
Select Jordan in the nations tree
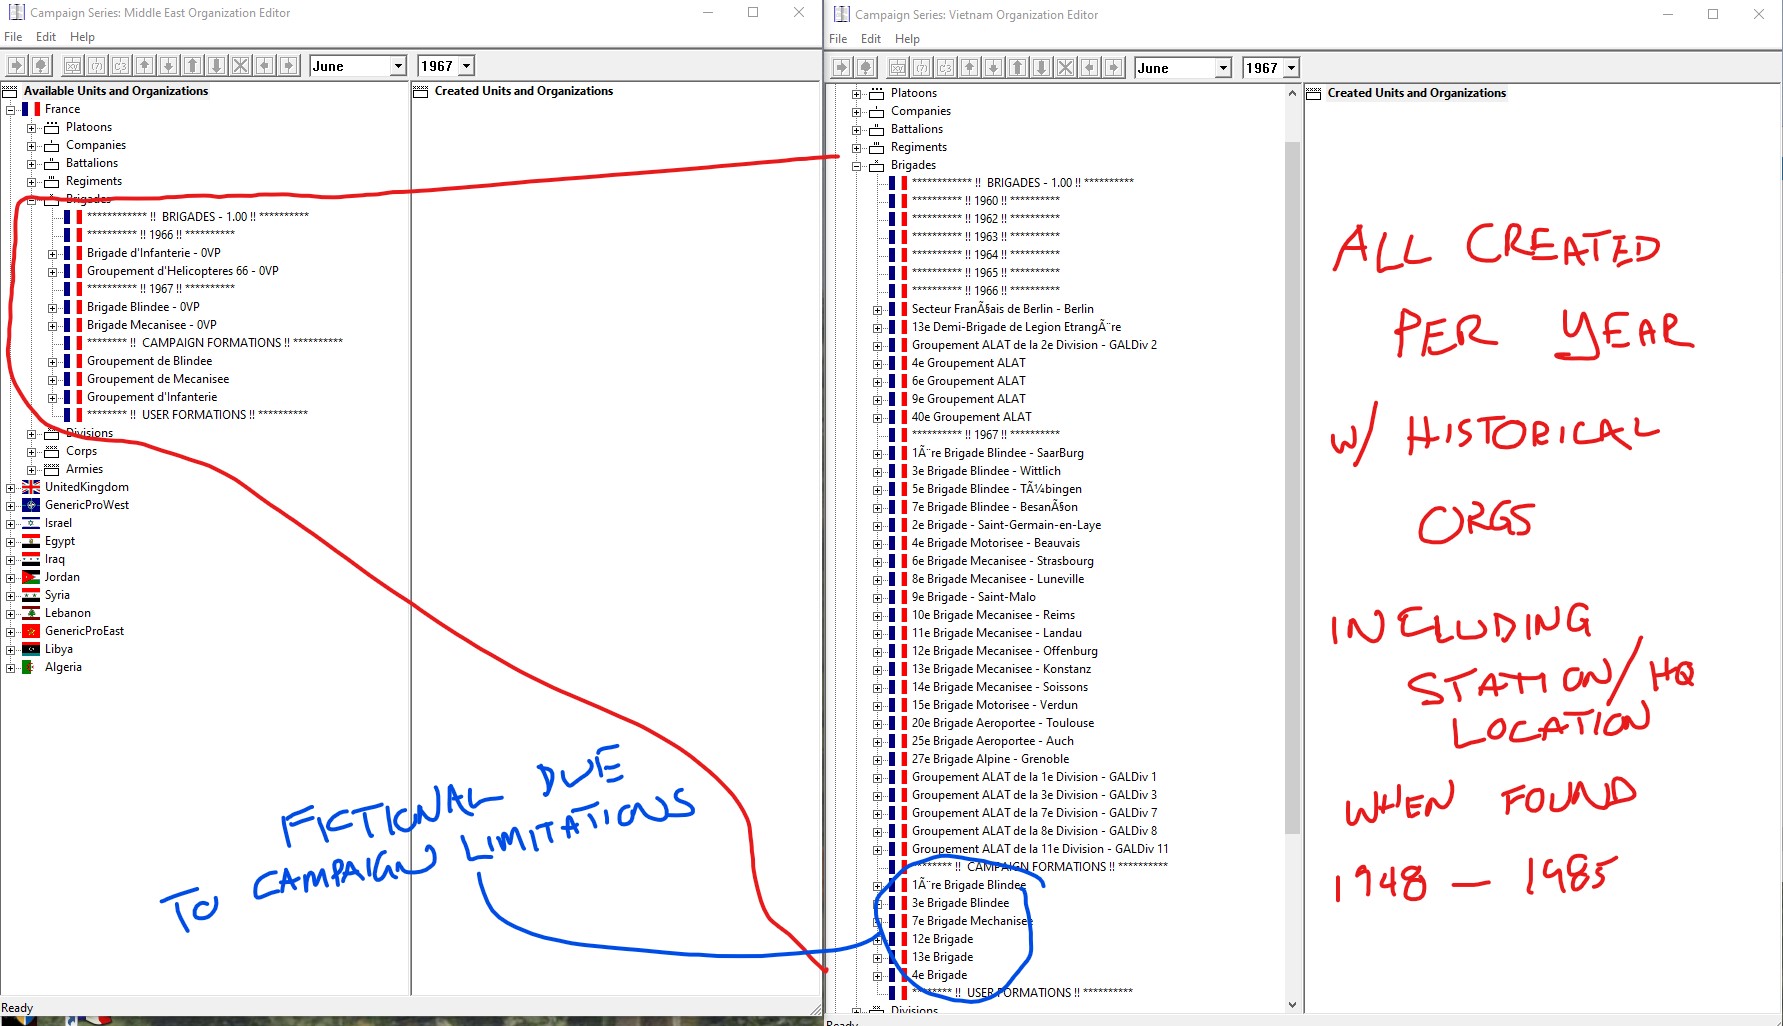tap(62, 577)
